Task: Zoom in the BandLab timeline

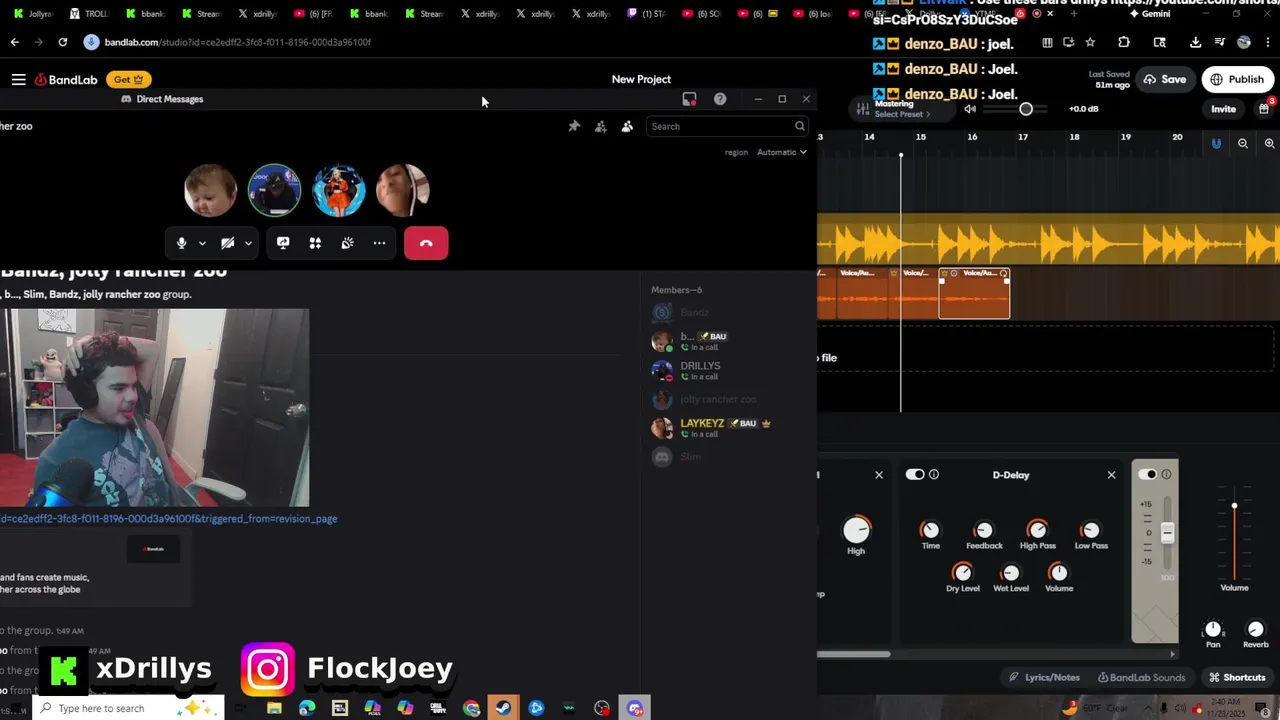Action: (x=1269, y=144)
